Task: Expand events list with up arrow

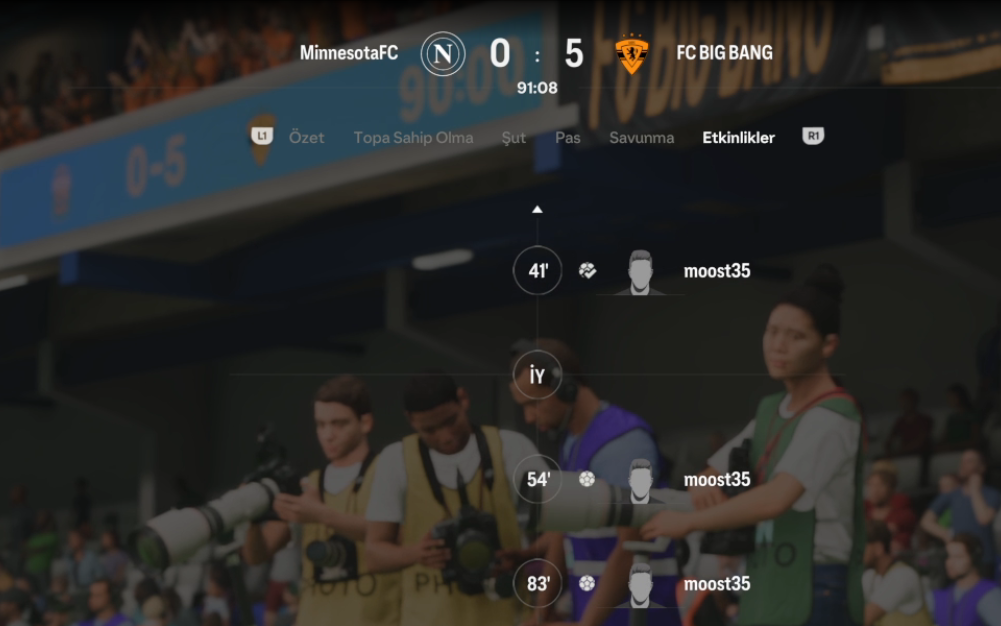Action: coord(538,209)
